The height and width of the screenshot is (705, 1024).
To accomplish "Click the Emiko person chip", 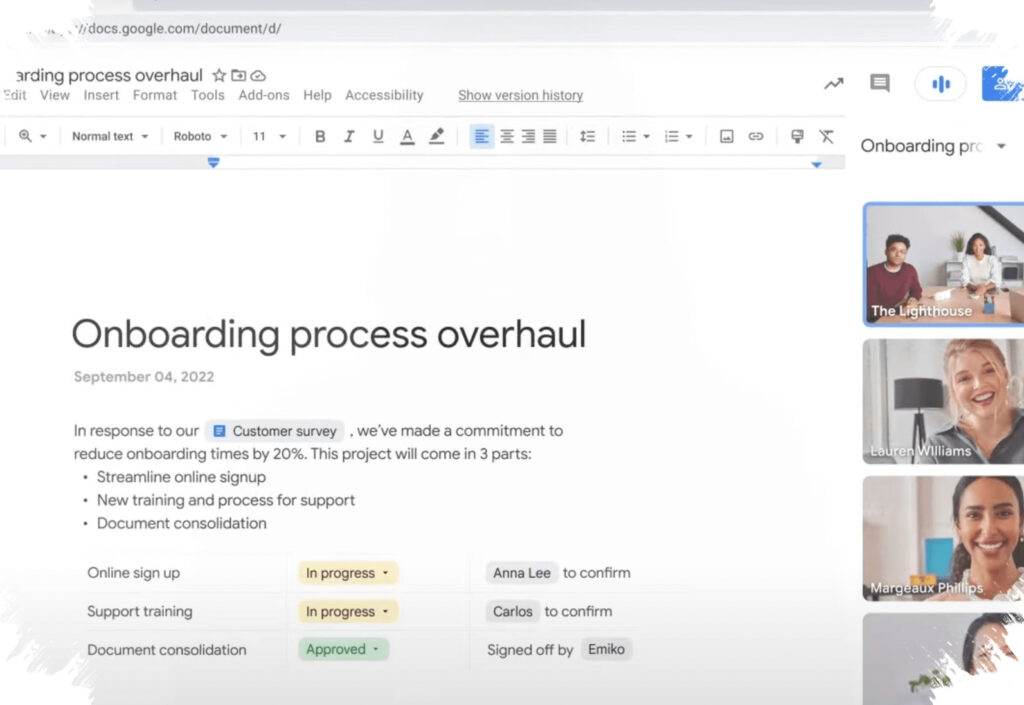I will point(606,650).
